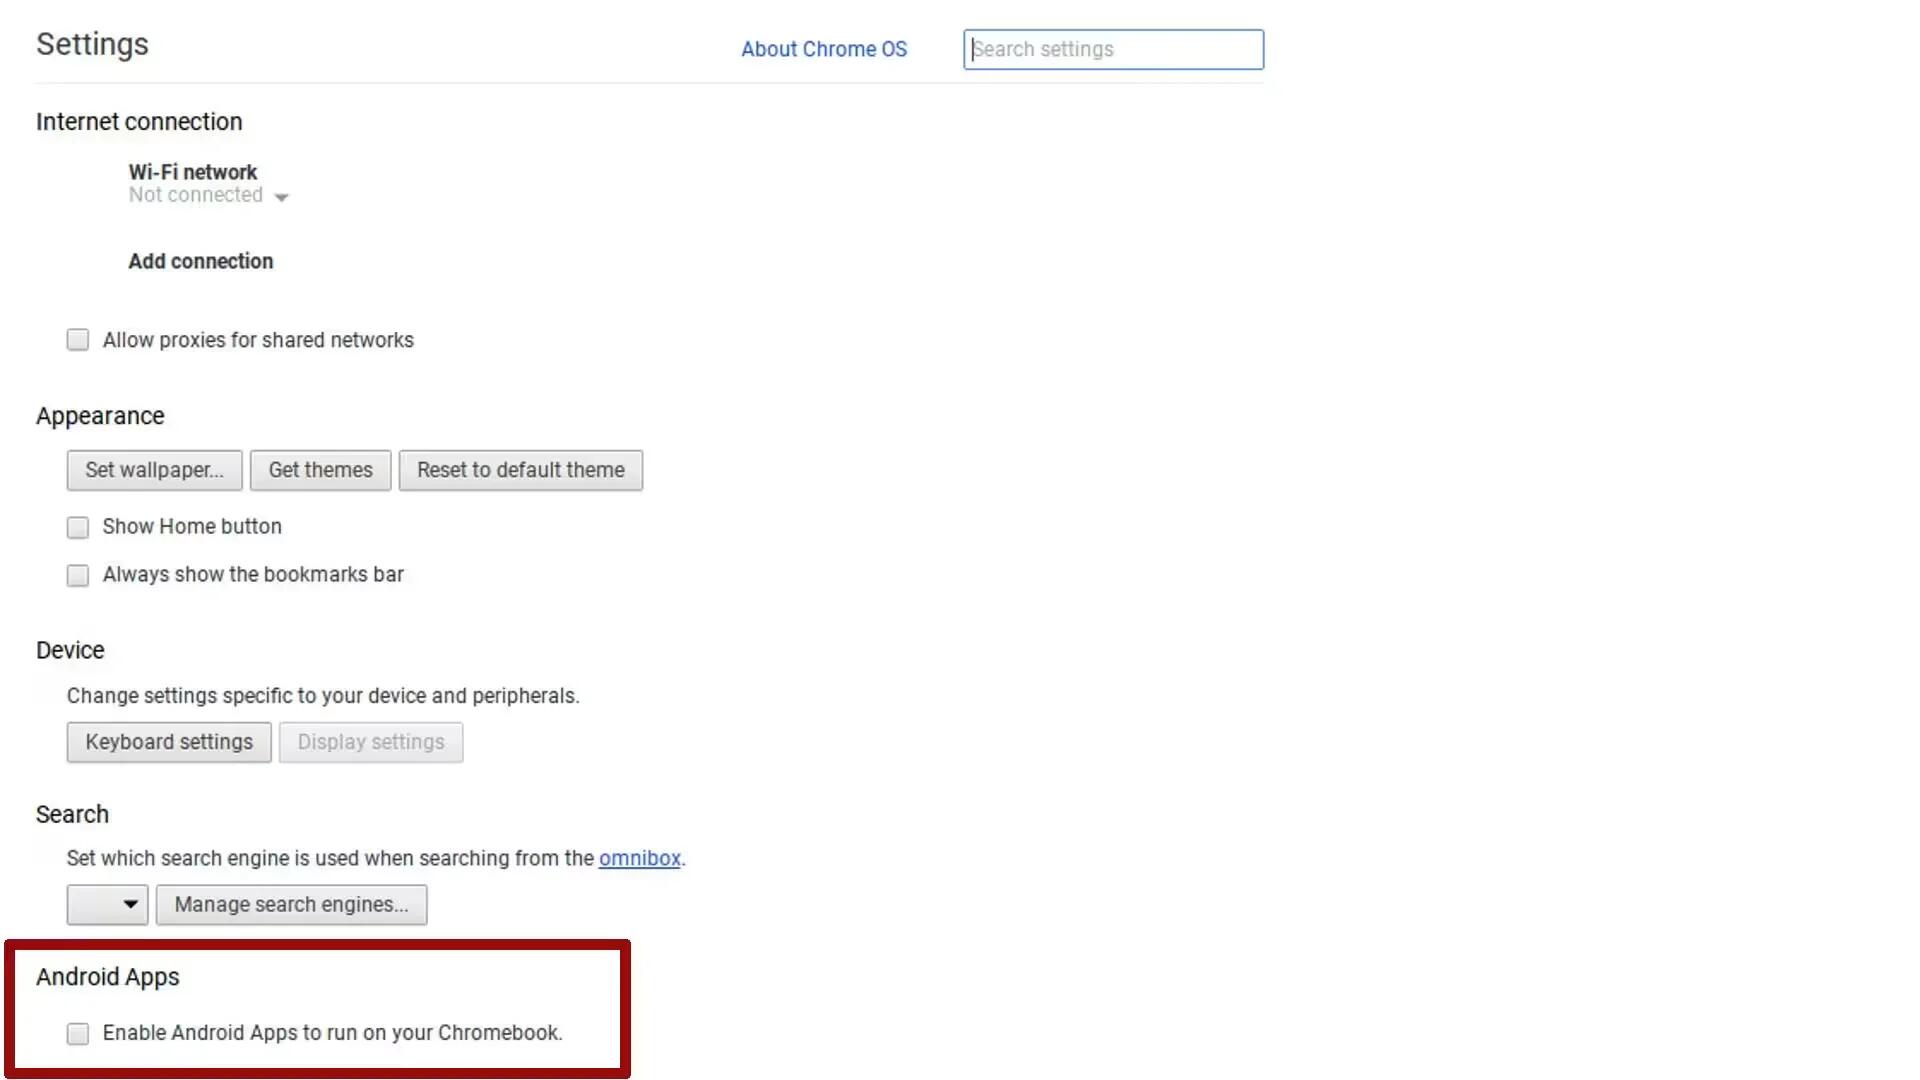Select the Internet connection section
Image resolution: width=1920 pixels, height=1080 pixels.
[138, 121]
